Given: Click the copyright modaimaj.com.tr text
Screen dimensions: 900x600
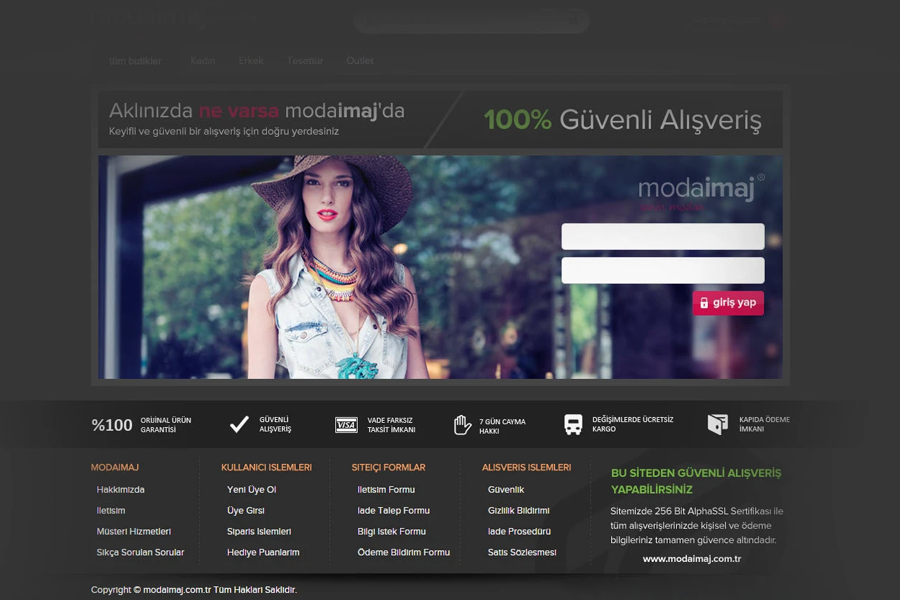Looking at the screenshot, I should [194, 590].
